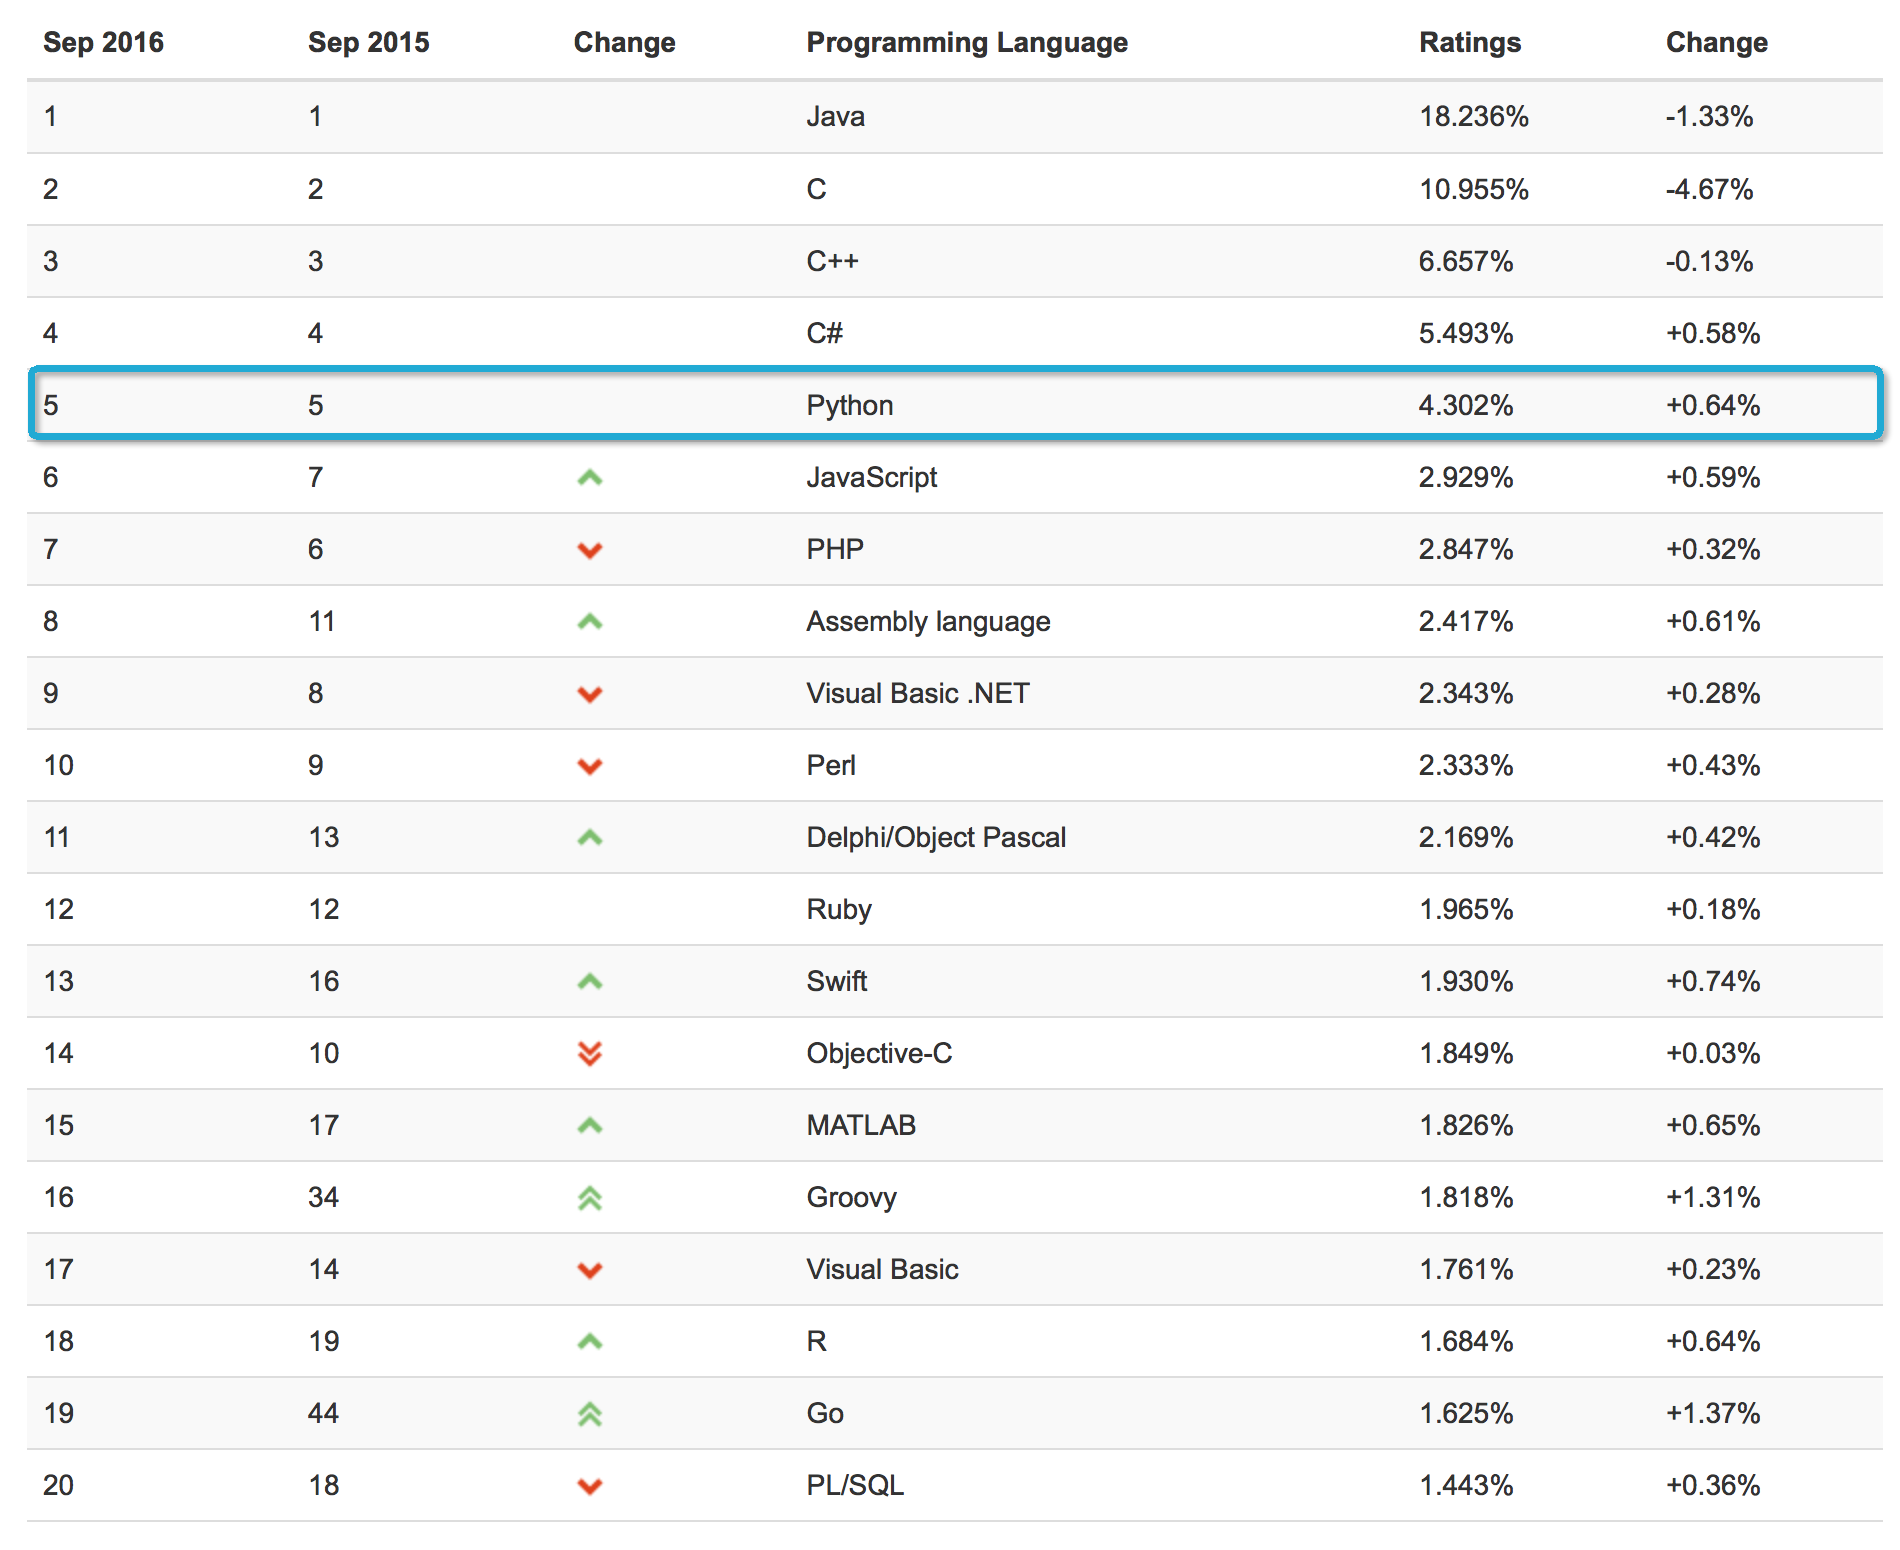Click green up arrow in R row
This screenshot has height=1550, width=1900.
[x=590, y=1342]
